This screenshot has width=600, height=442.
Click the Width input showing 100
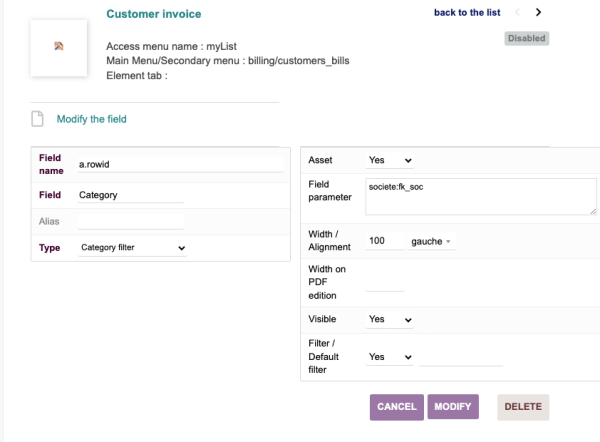(x=385, y=241)
